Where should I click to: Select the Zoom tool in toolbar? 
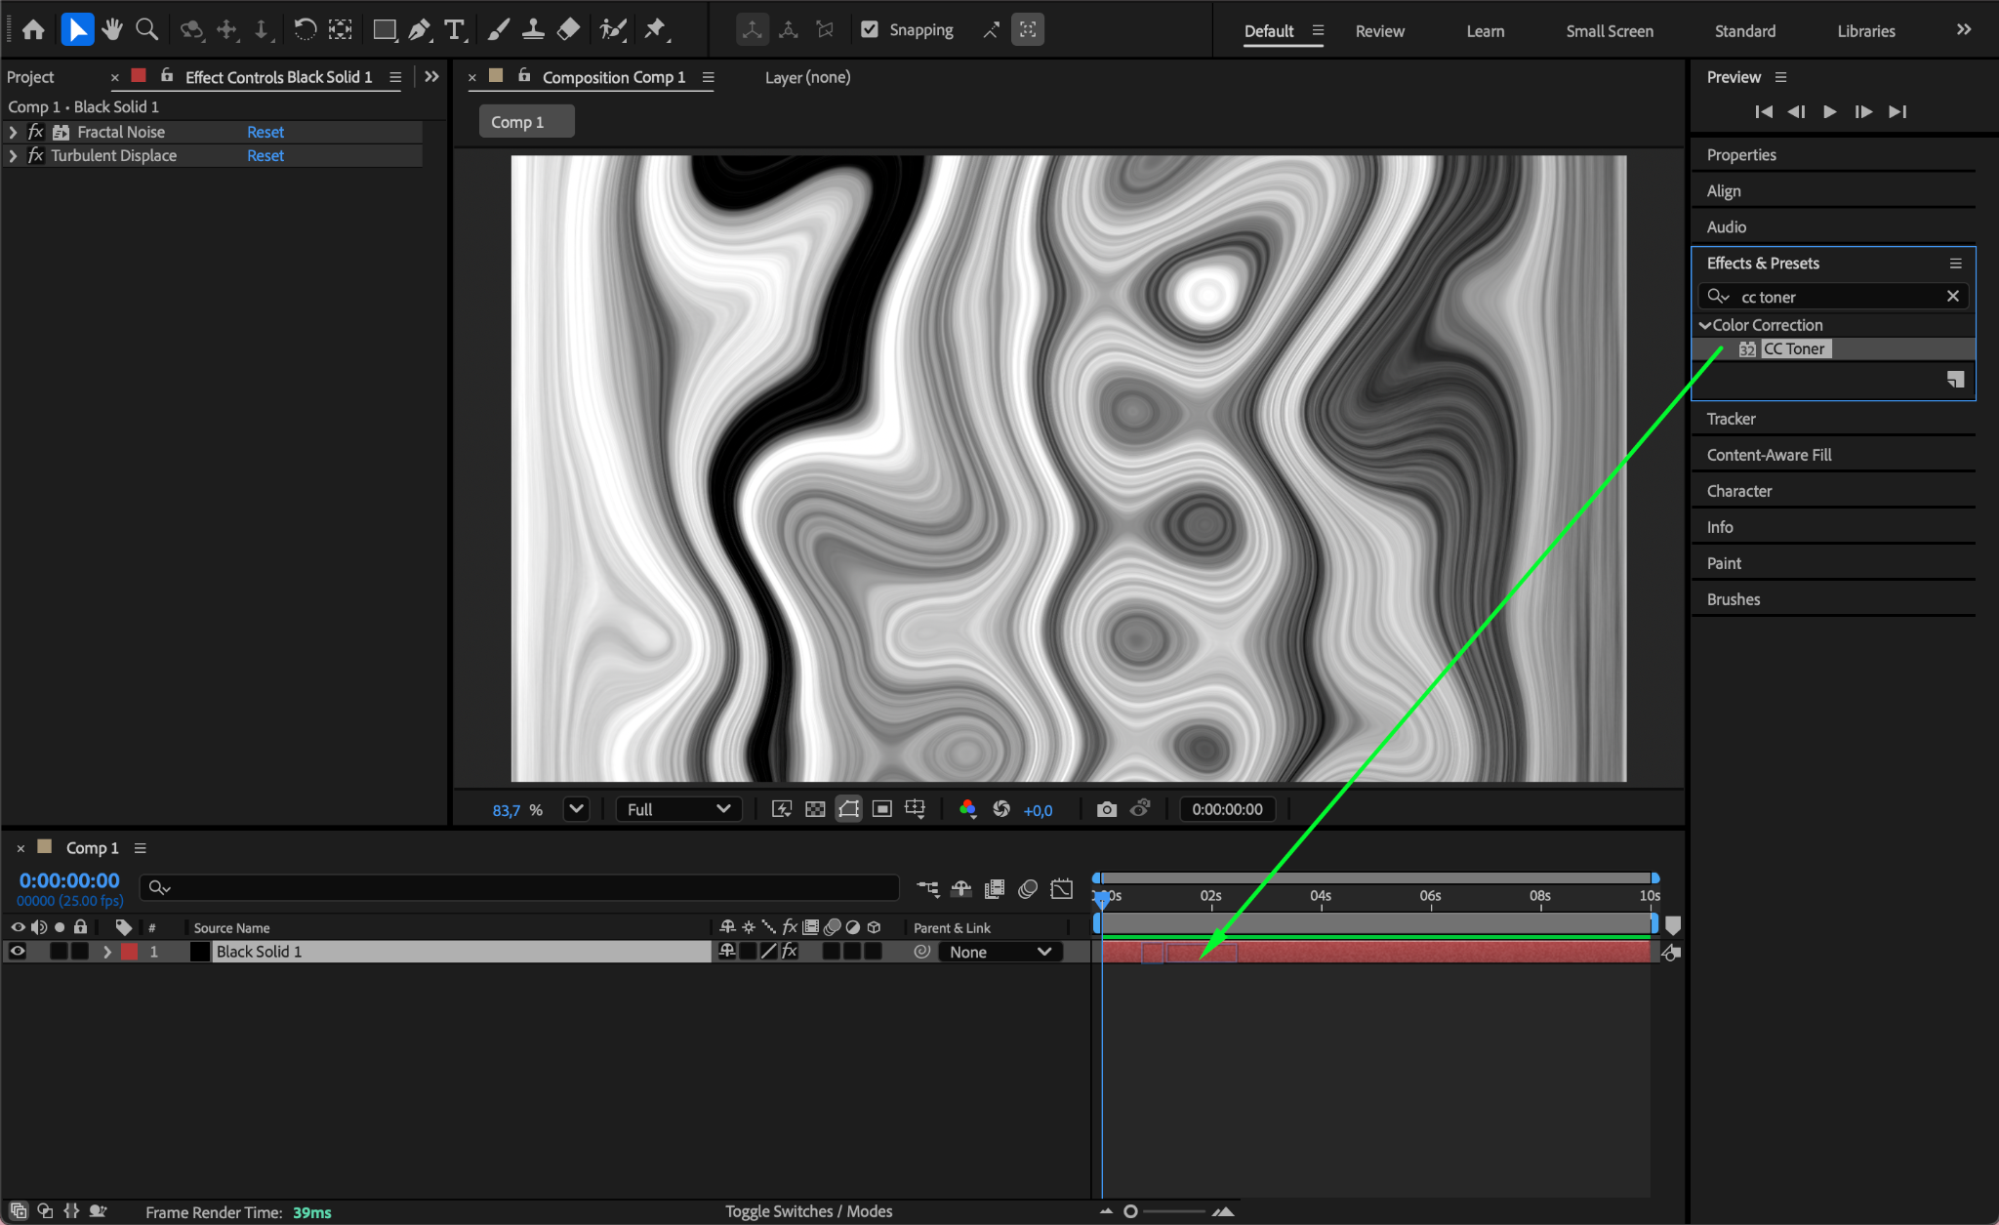coord(147,29)
